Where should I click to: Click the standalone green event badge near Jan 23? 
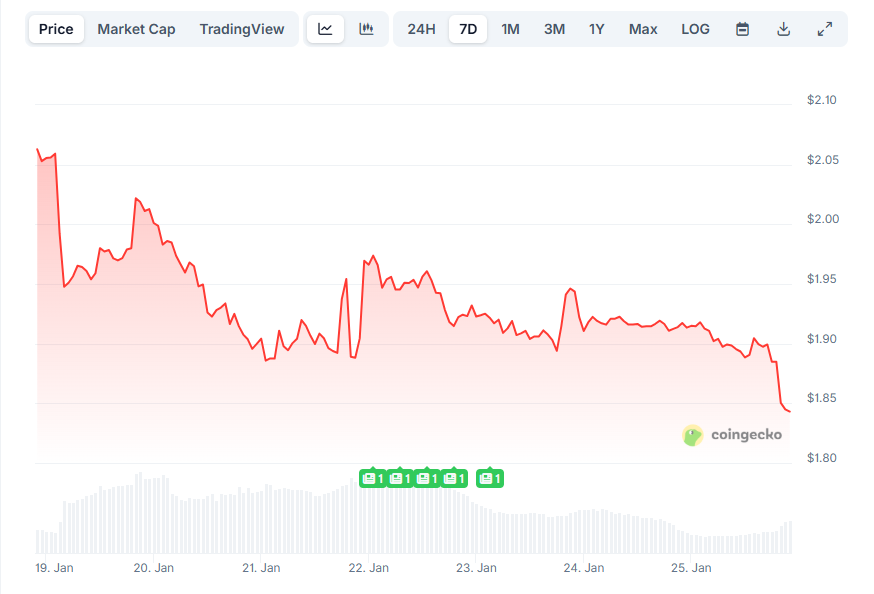(489, 478)
